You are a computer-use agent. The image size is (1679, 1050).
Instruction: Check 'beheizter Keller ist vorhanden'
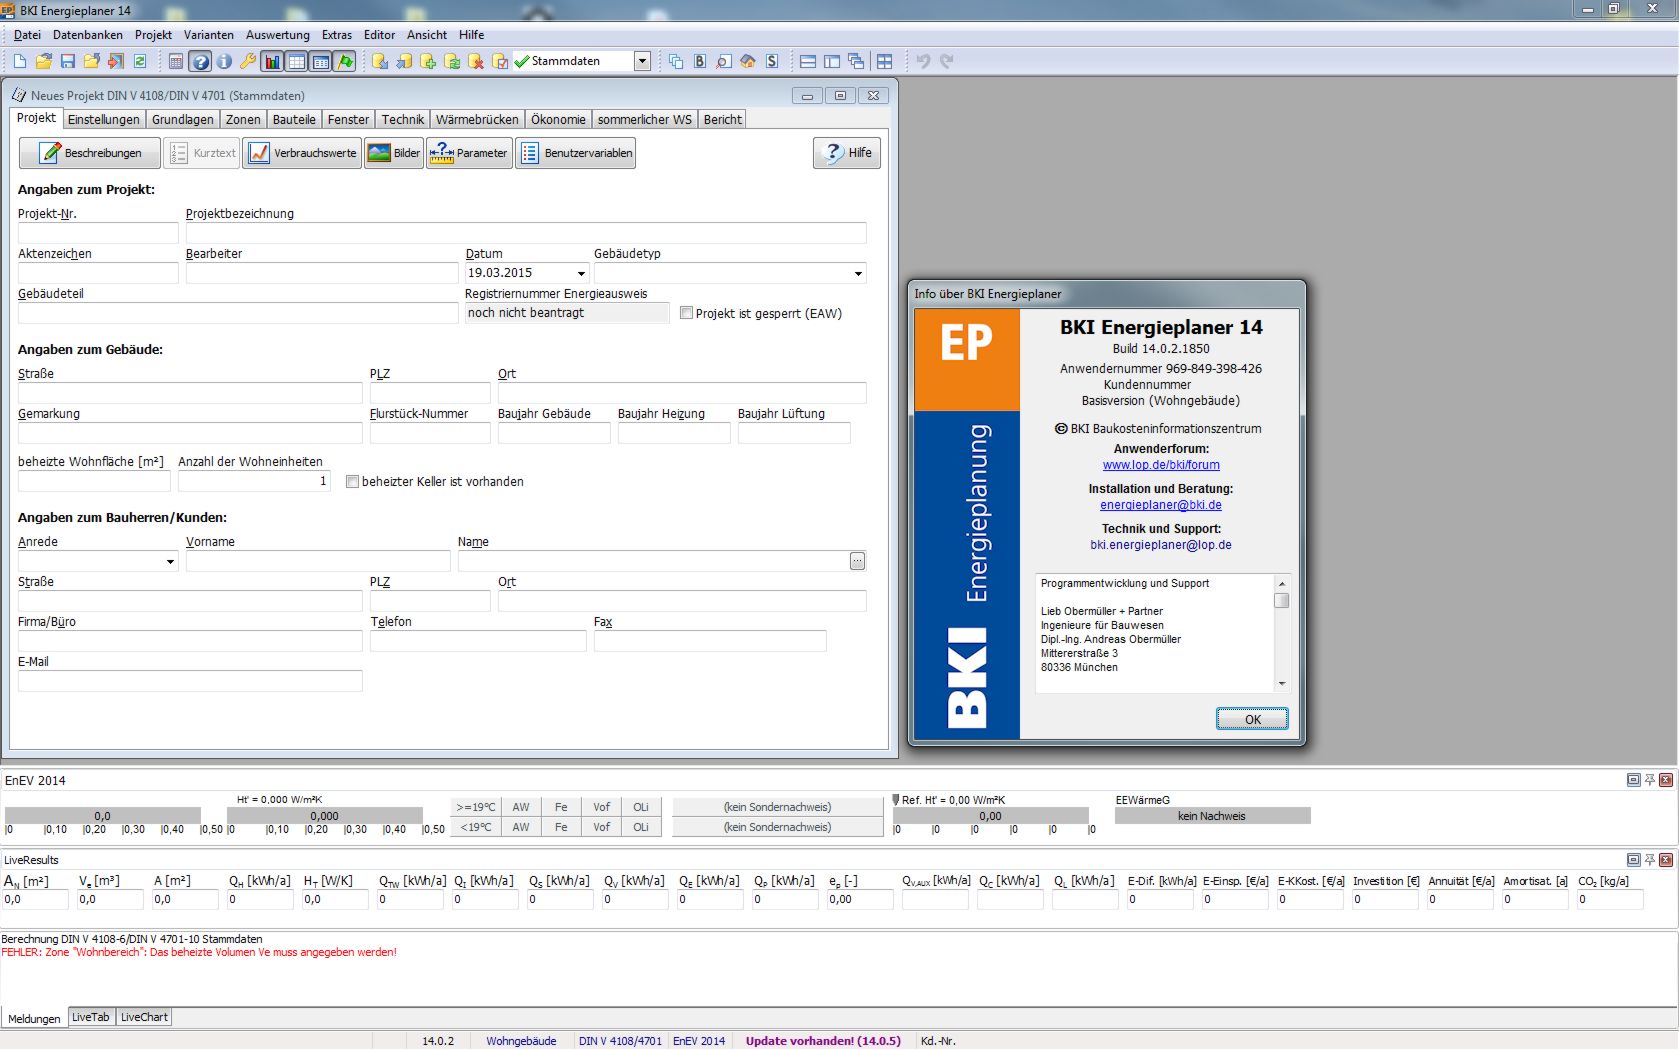[352, 481]
